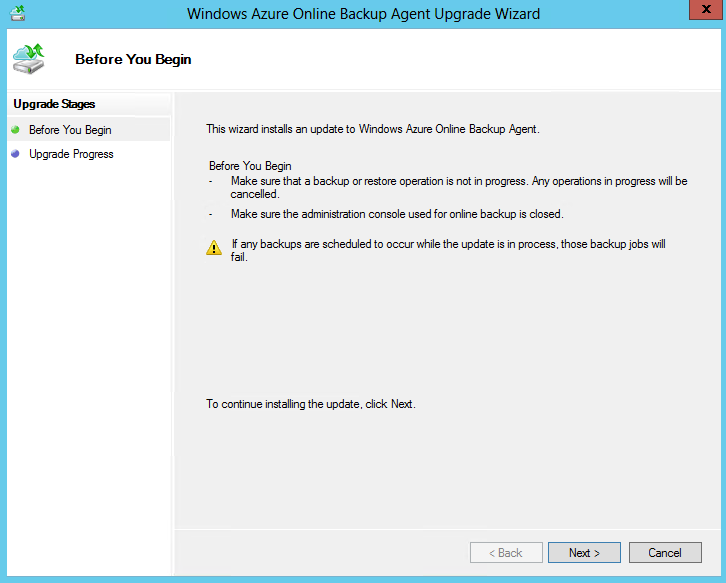Click the Upgrade Stages heading

54,104
